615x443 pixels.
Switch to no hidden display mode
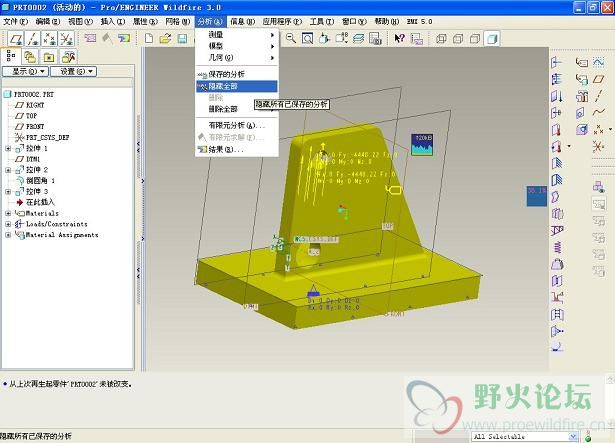475,38
